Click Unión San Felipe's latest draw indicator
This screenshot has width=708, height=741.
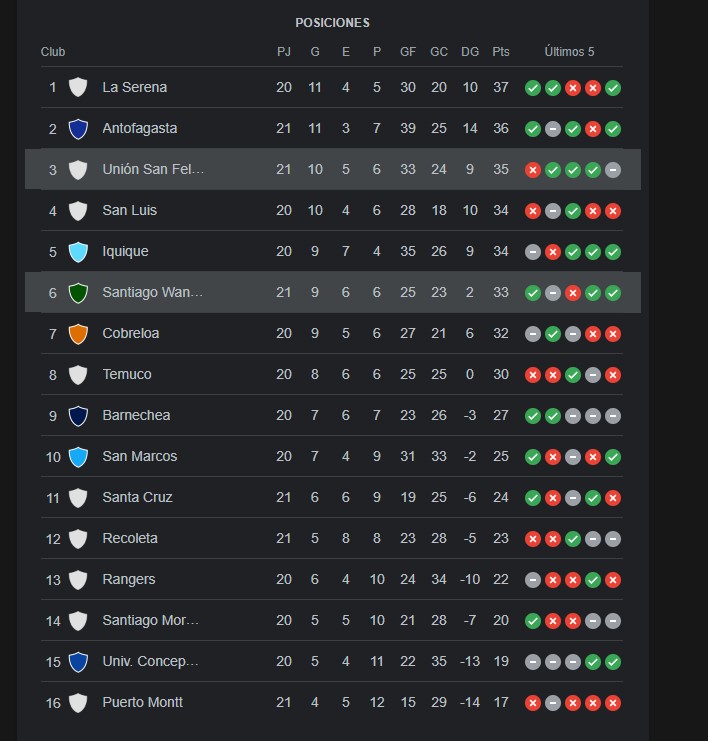click(613, 170)
